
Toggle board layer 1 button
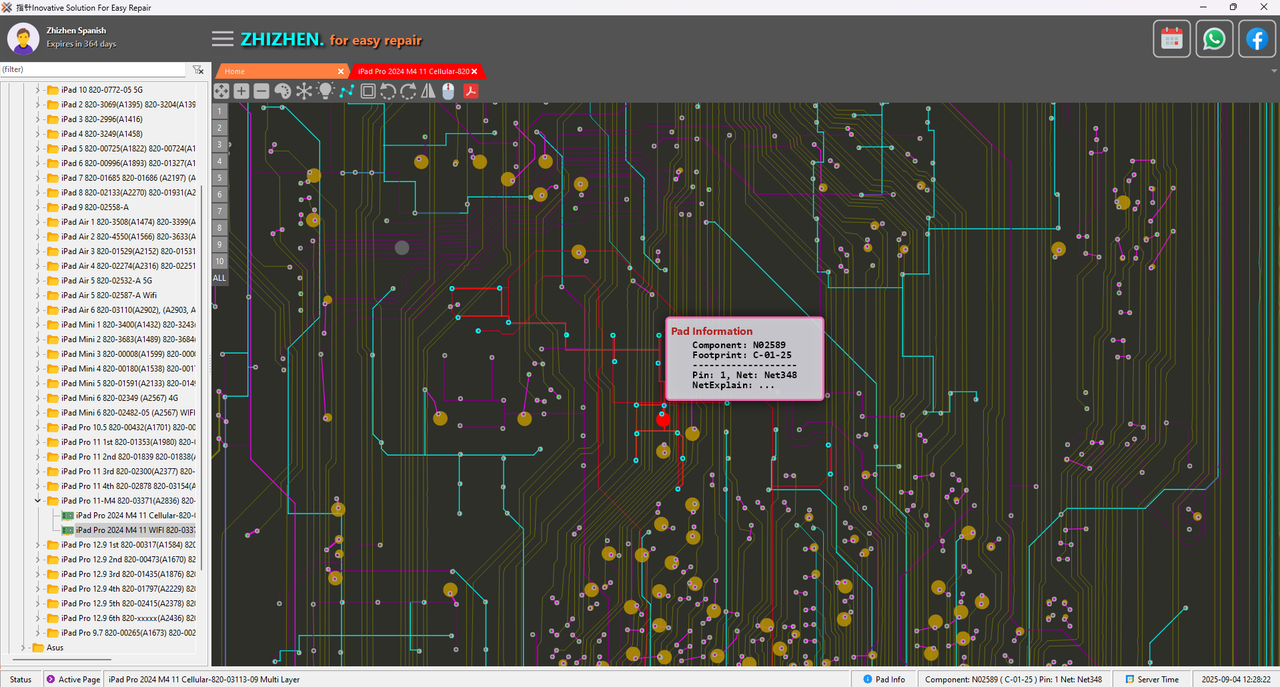pyautogui.click(x=219, y=112)
